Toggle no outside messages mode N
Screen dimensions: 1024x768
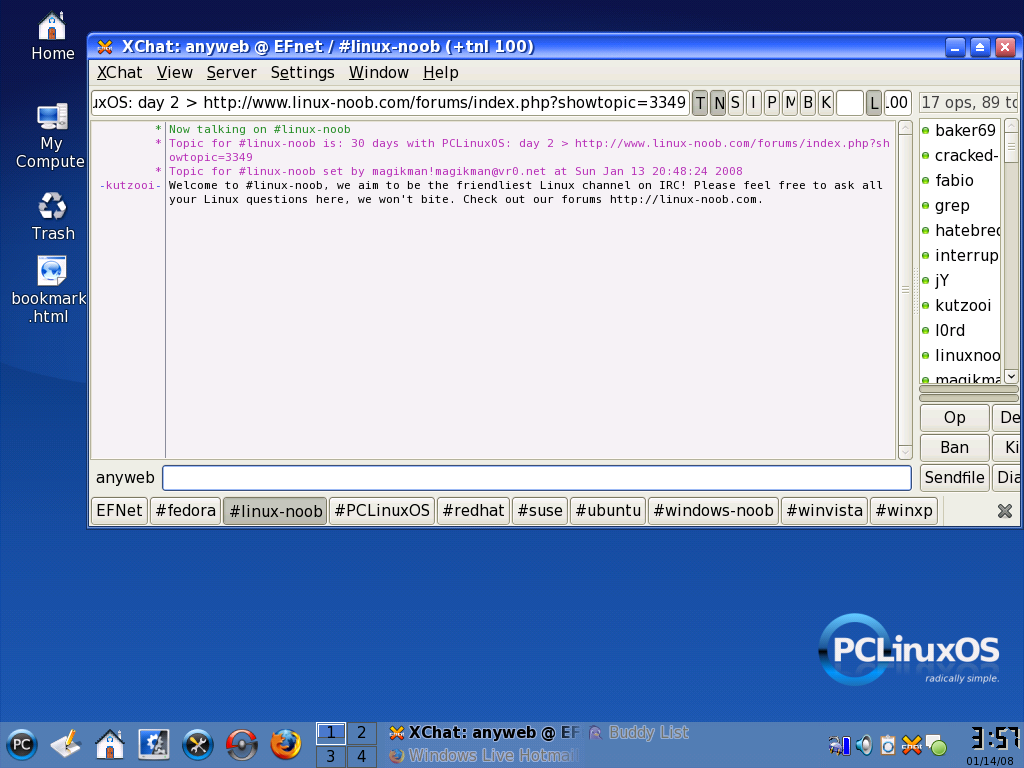[718, 103]
